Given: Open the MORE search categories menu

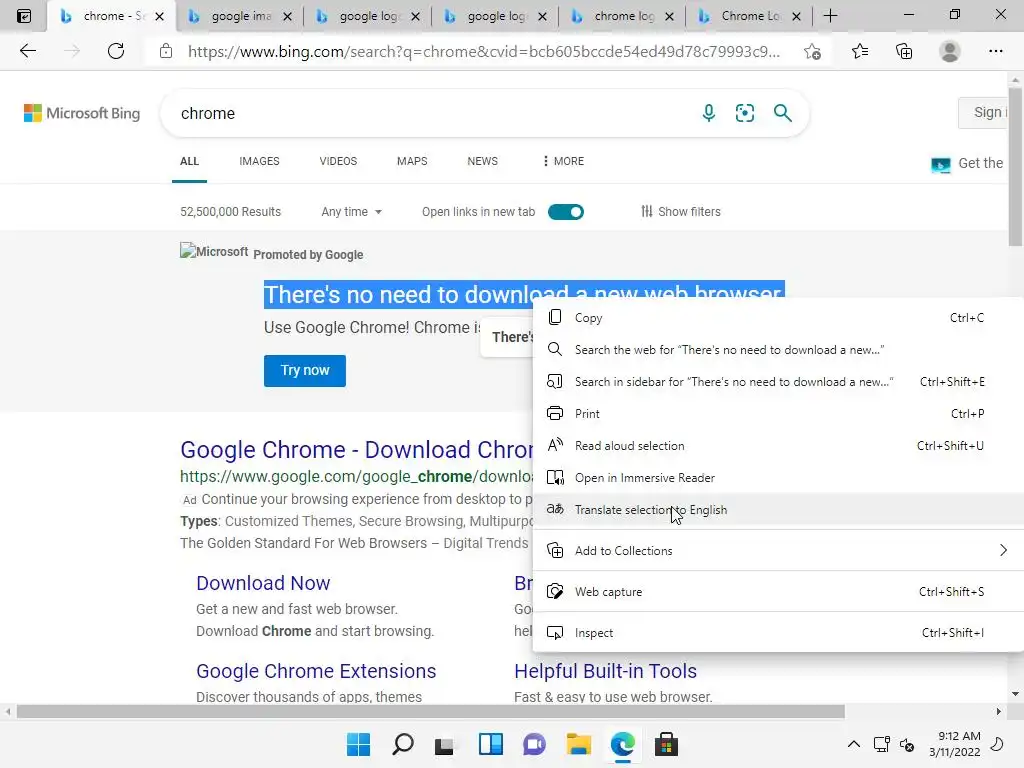Looking at the screenshot, I should [564, 161].
